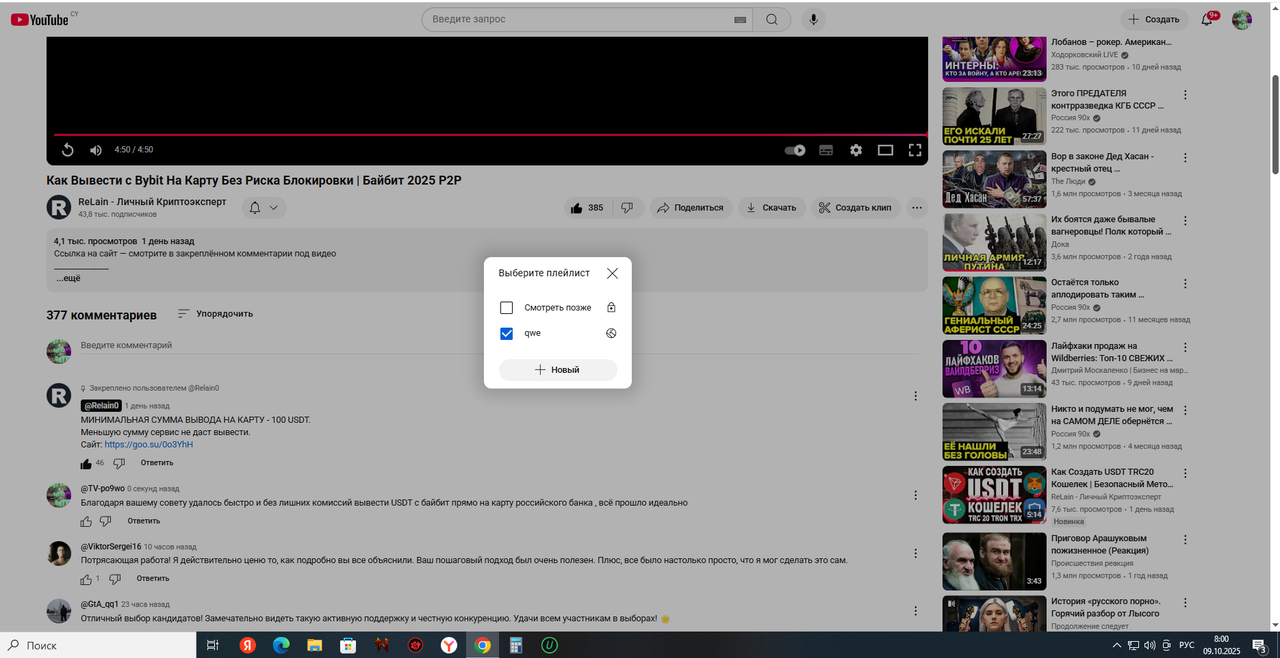This screenshot has height=658, width=1280.
Task: Expand the subscription bell notification dropdown
Action: click(262, 208)
